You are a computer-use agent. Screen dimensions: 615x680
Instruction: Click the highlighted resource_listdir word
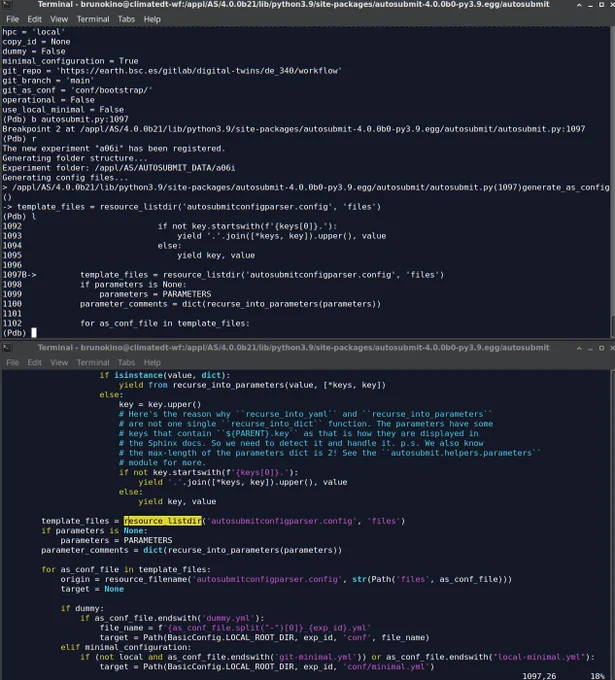[163, 521]
